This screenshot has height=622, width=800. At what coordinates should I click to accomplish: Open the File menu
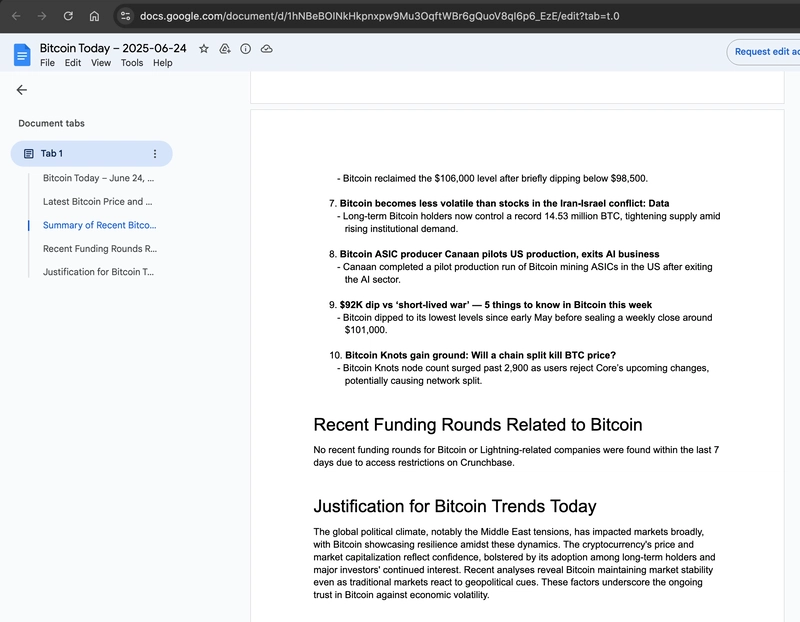tap(47, 63)
